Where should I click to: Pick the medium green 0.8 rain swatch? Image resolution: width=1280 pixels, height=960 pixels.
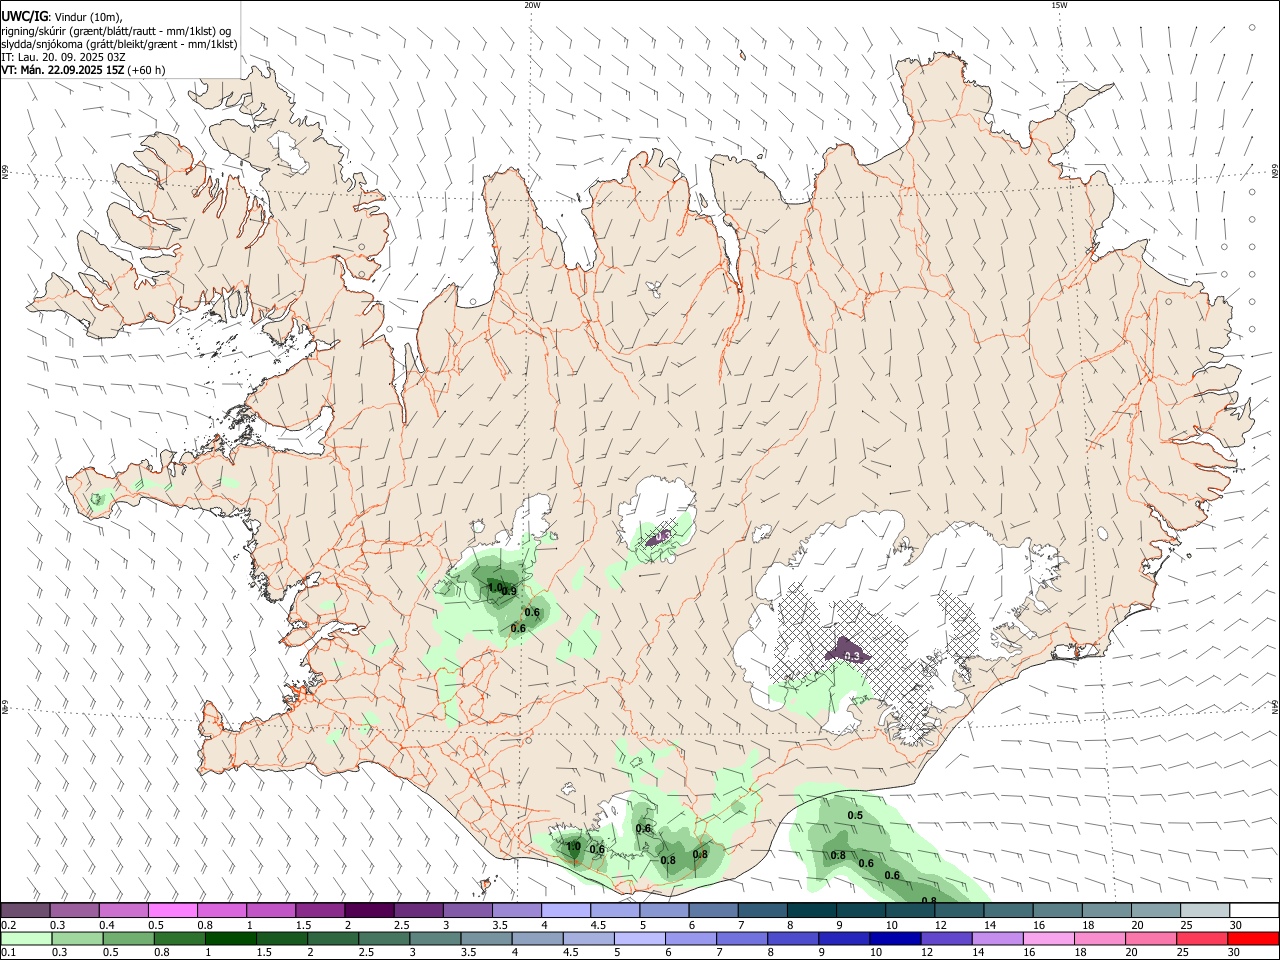pyautogui.click(x=179, y=938)
